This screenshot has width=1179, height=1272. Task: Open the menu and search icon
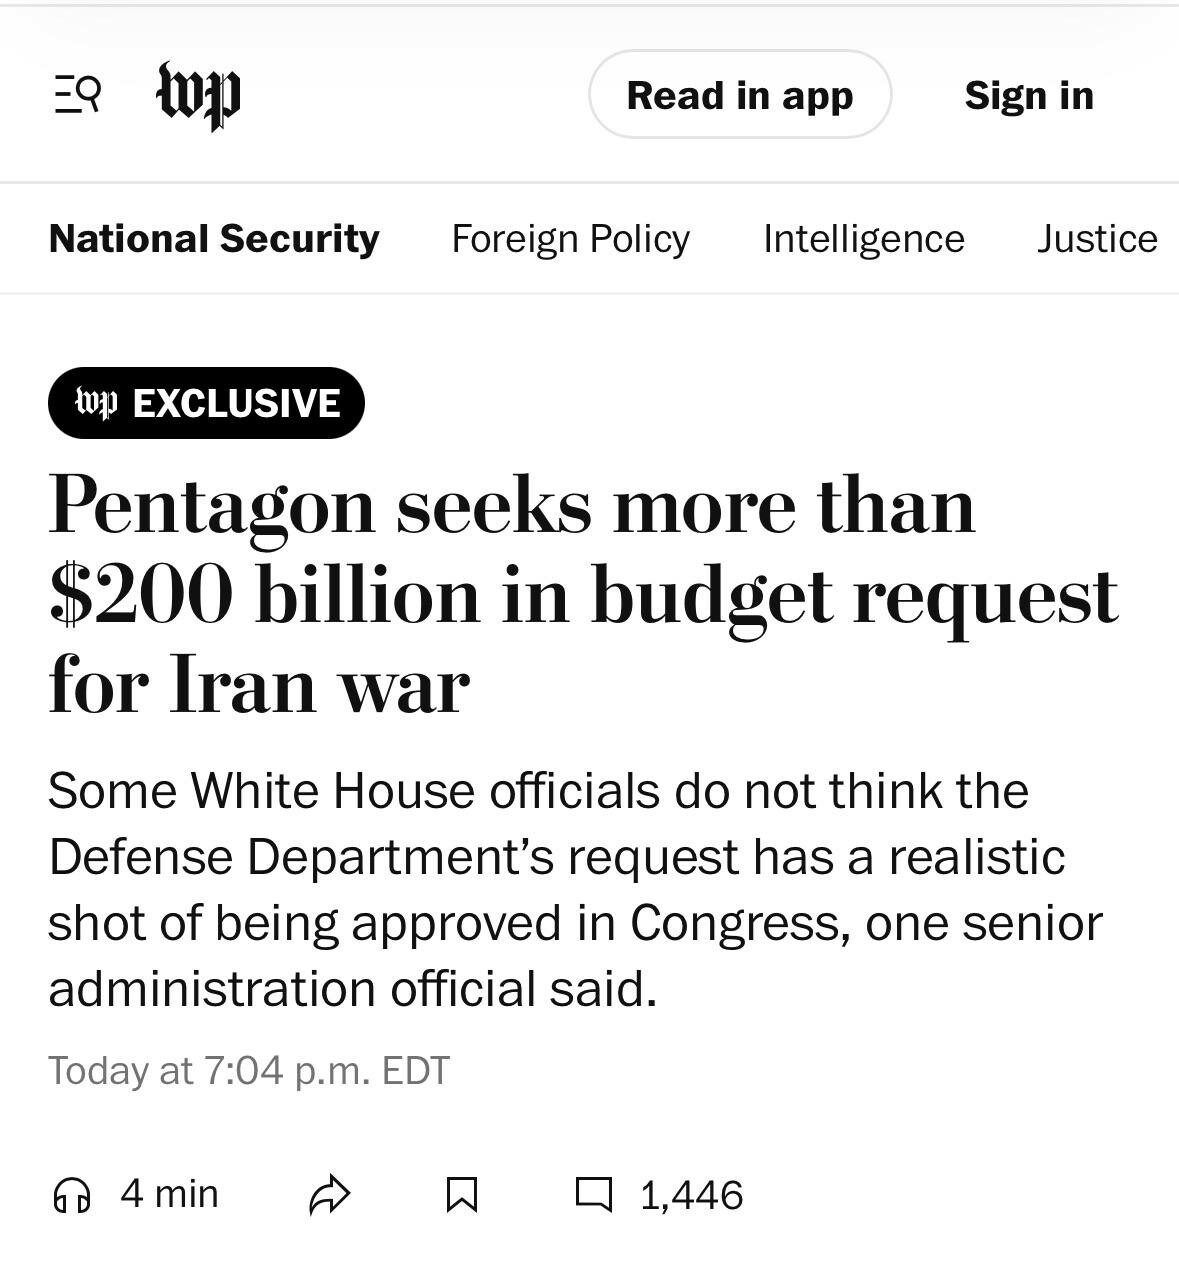pos(77,95)
